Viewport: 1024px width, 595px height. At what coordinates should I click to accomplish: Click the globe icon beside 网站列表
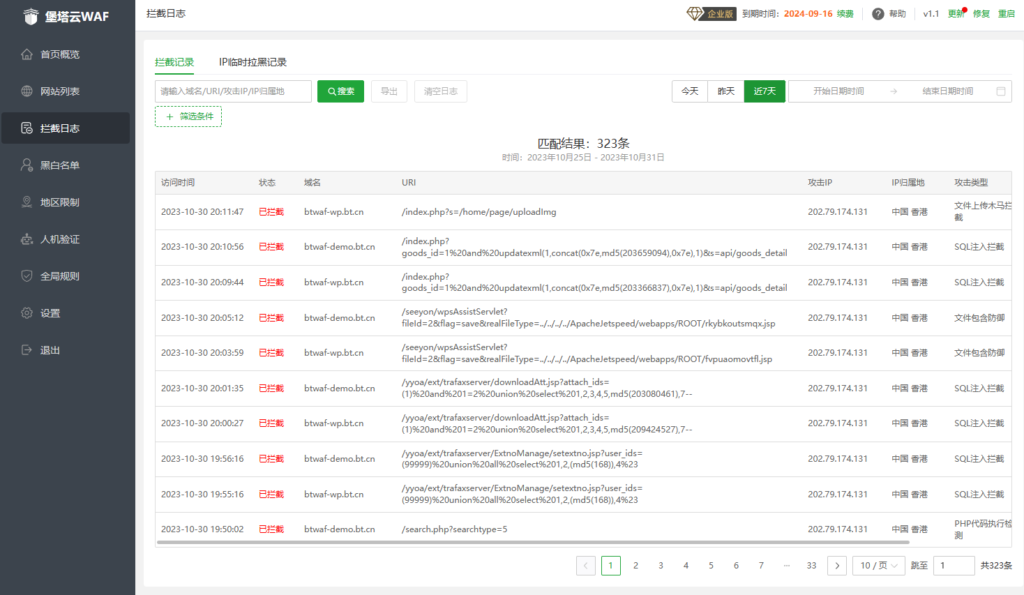pos(27,91)
